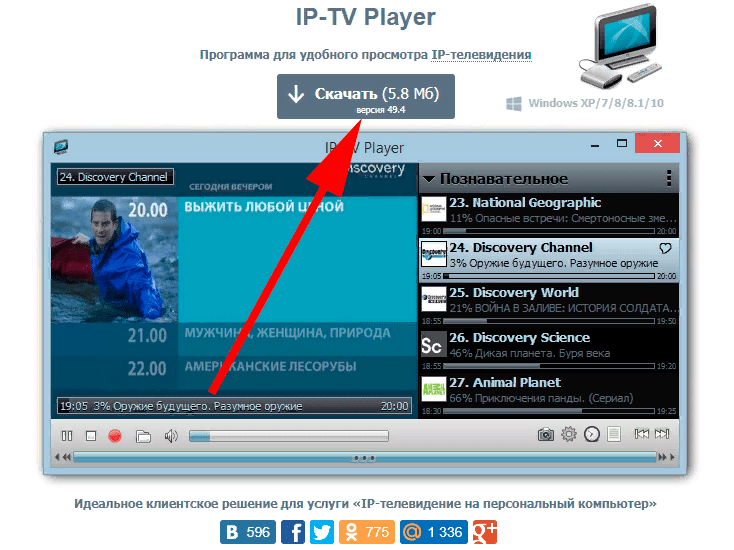
Task: Click National Geographic logo thumbnail
Action: (433, 209)
